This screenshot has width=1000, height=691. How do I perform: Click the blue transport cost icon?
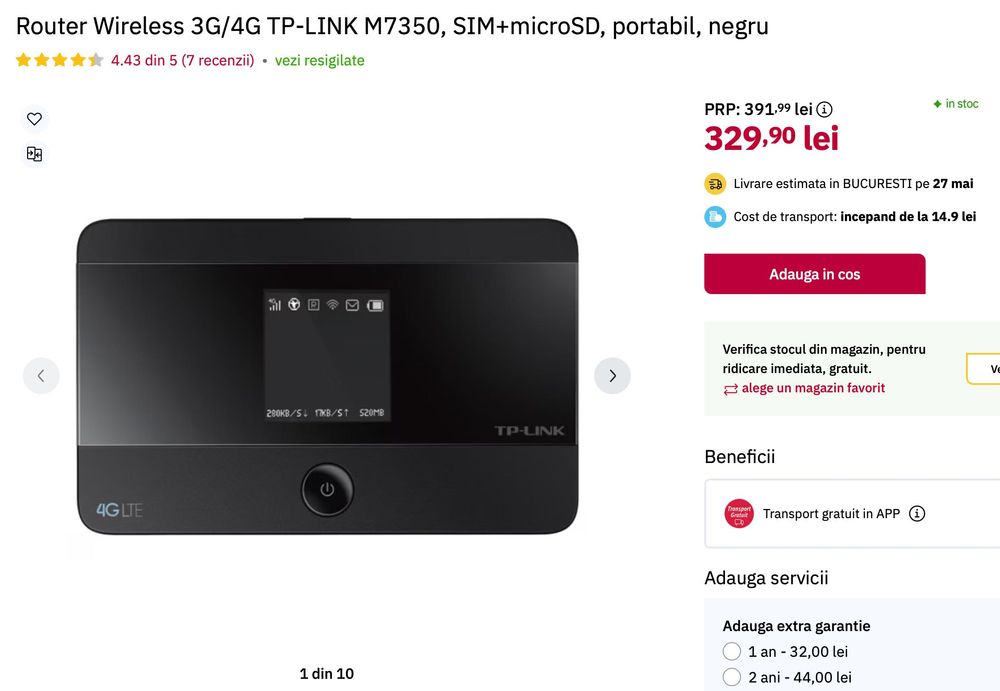pyautogui.click(x=715, y=217)
